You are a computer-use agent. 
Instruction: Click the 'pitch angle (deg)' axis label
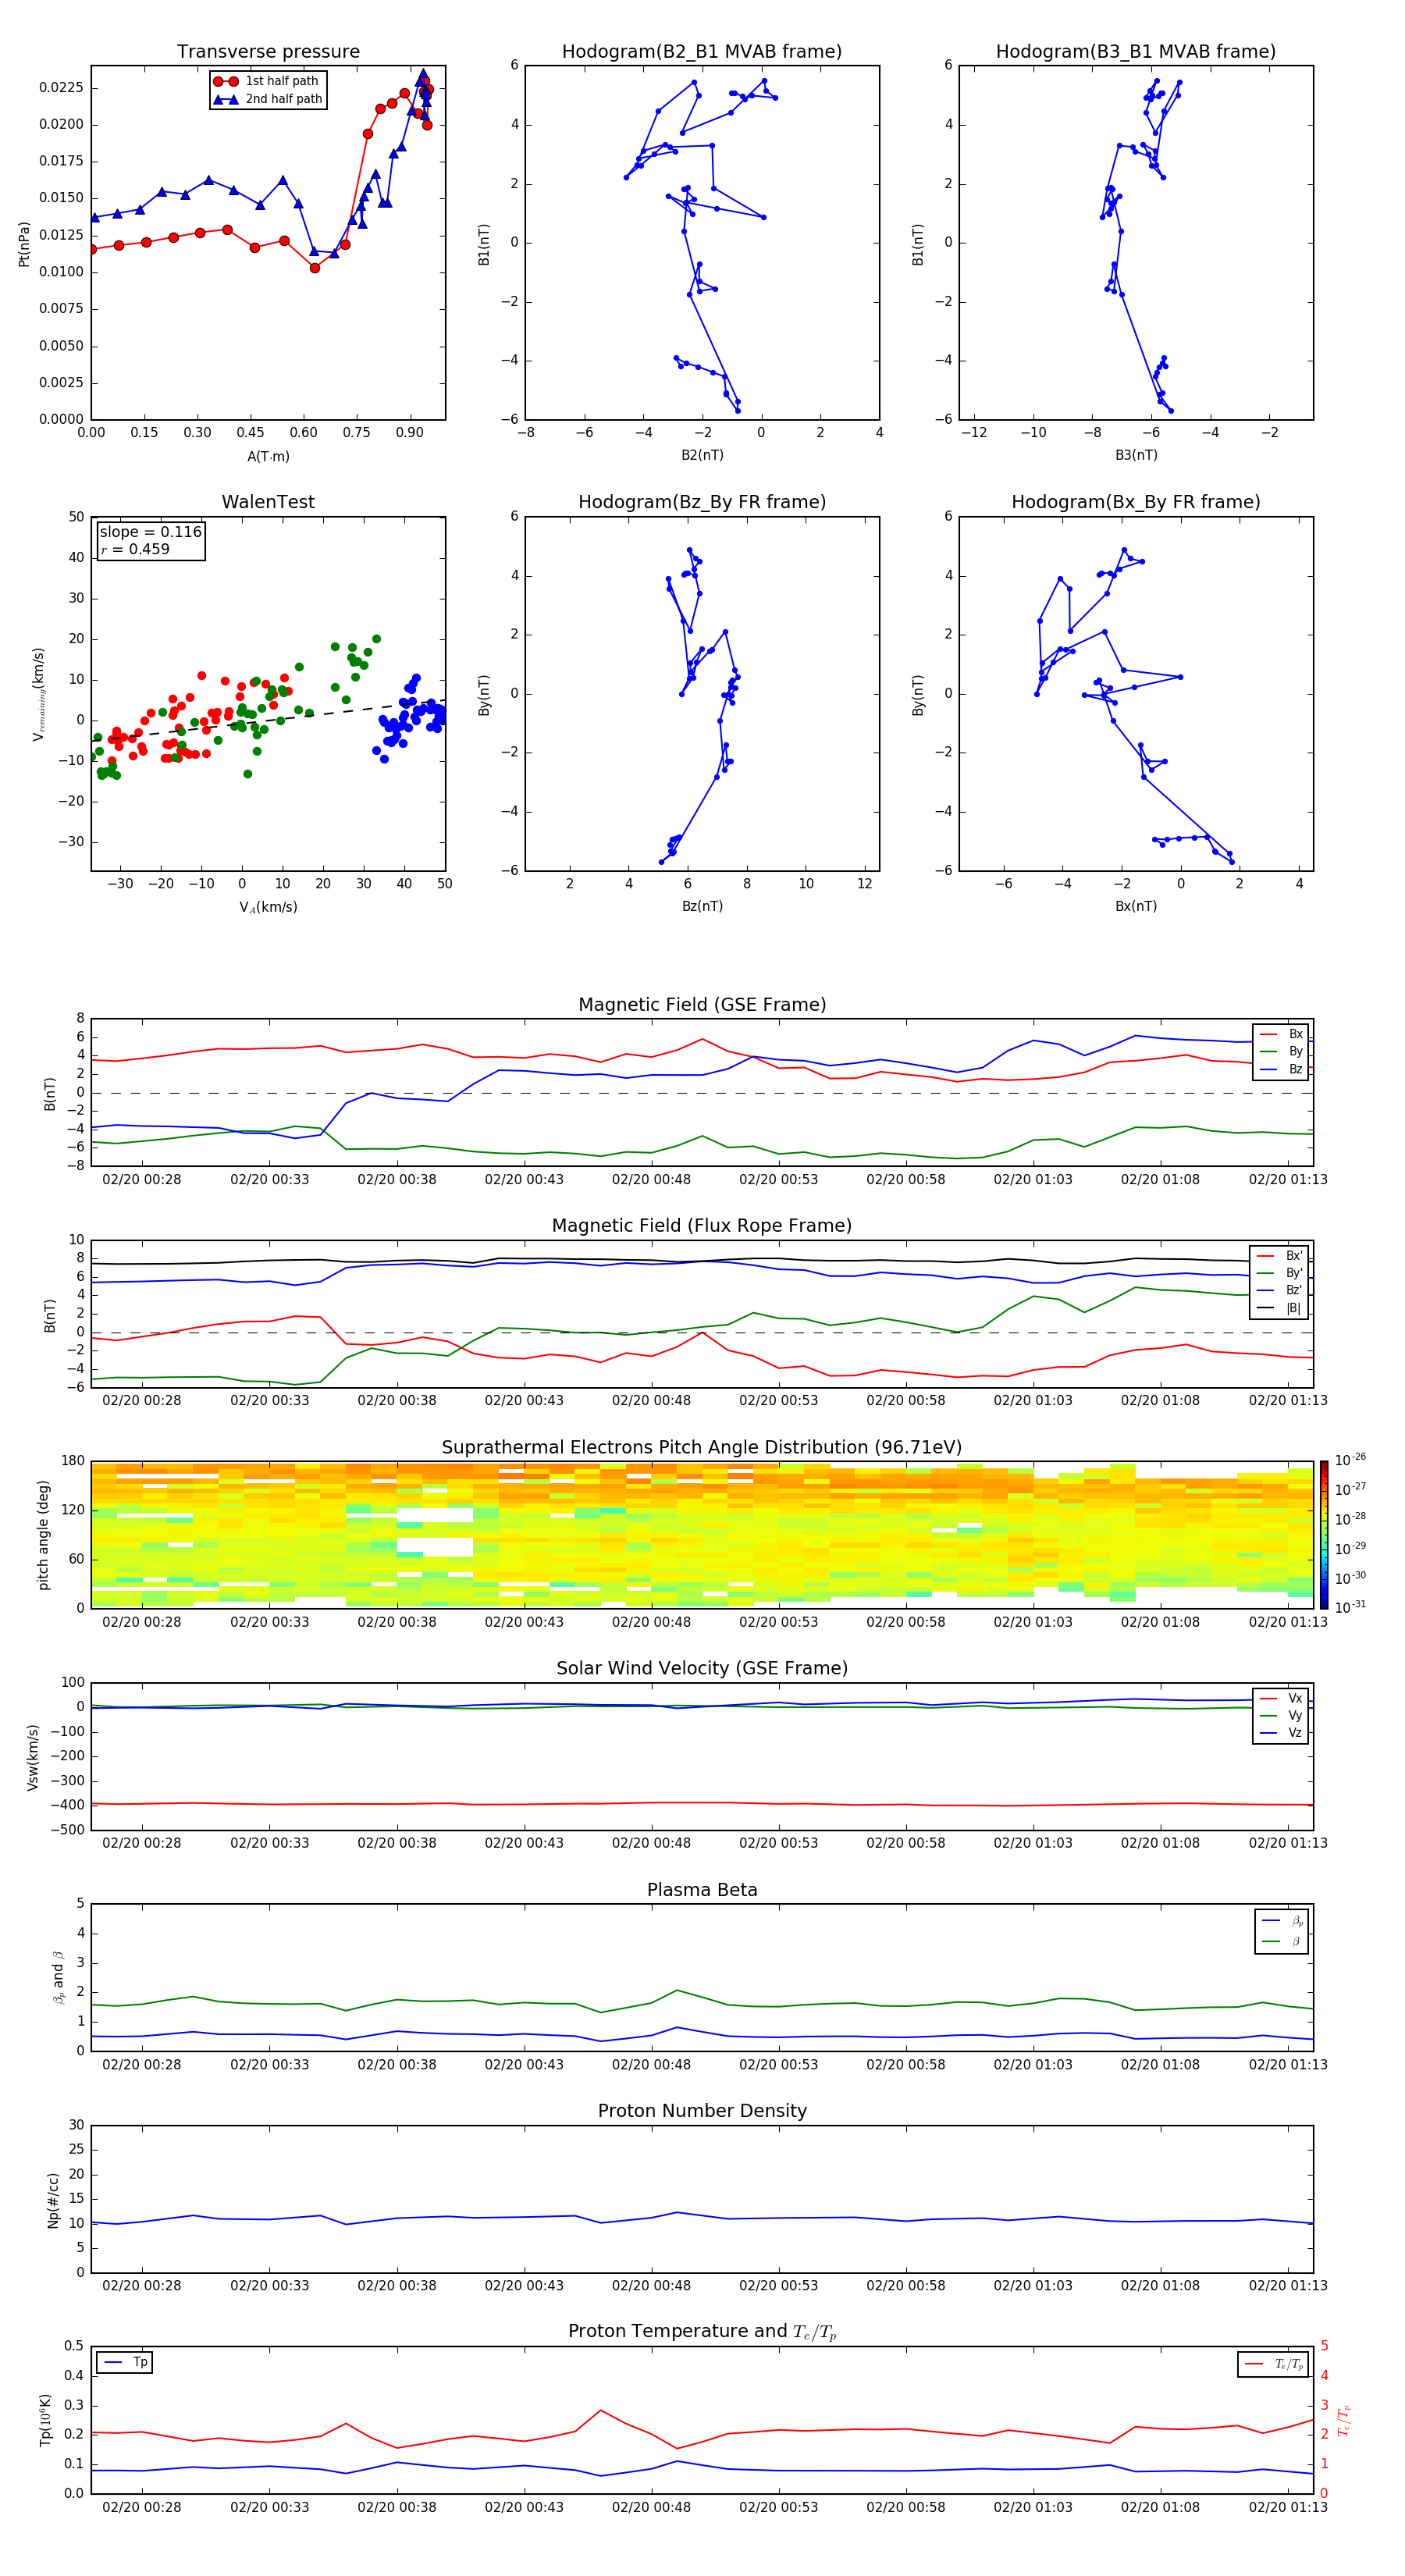[43, 1535]
